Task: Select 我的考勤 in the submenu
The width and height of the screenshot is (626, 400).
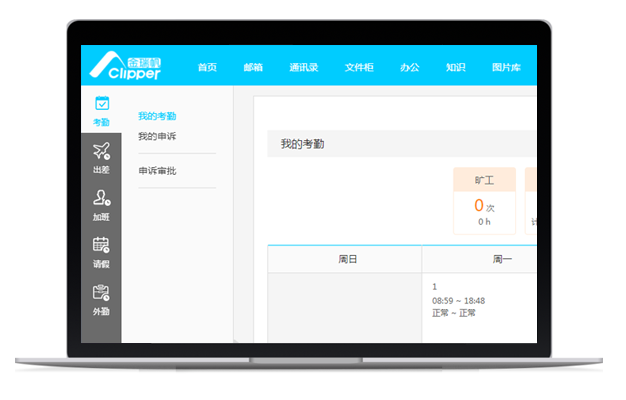Action: click(157, 117)
